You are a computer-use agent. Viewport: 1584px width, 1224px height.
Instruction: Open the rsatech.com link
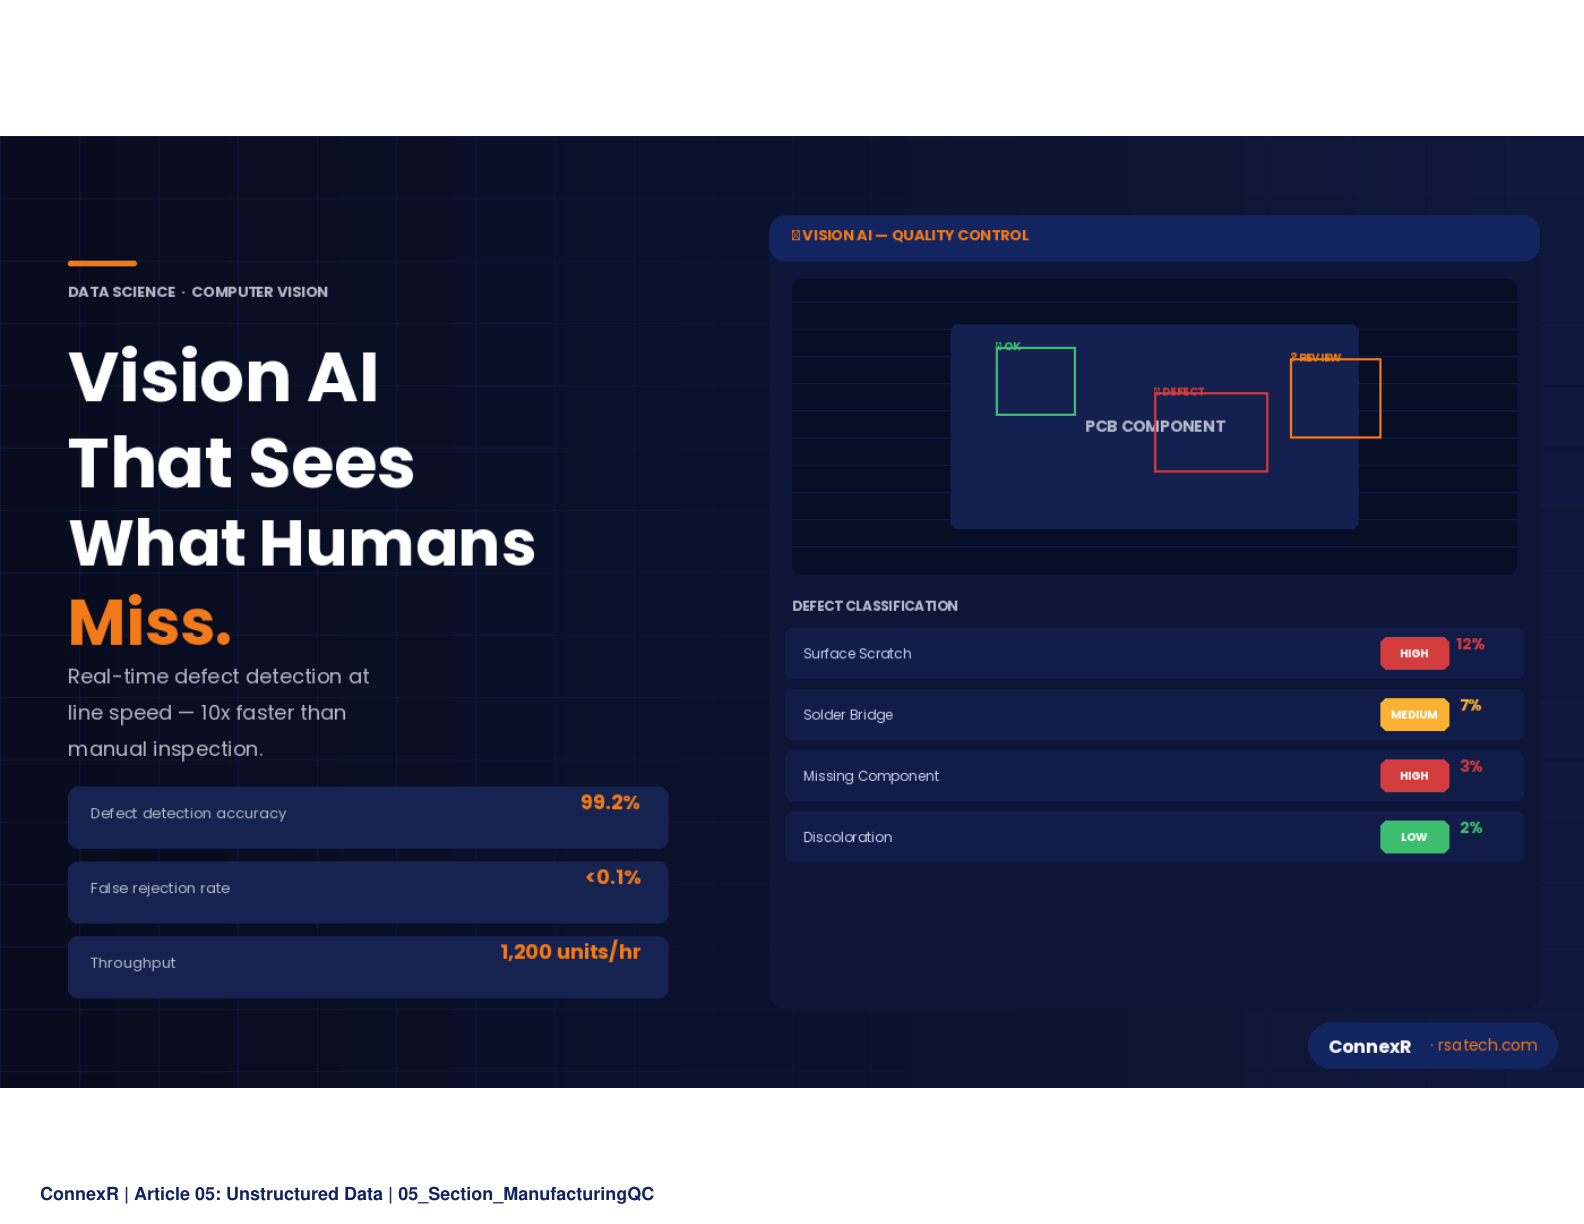[1486, 1045]
